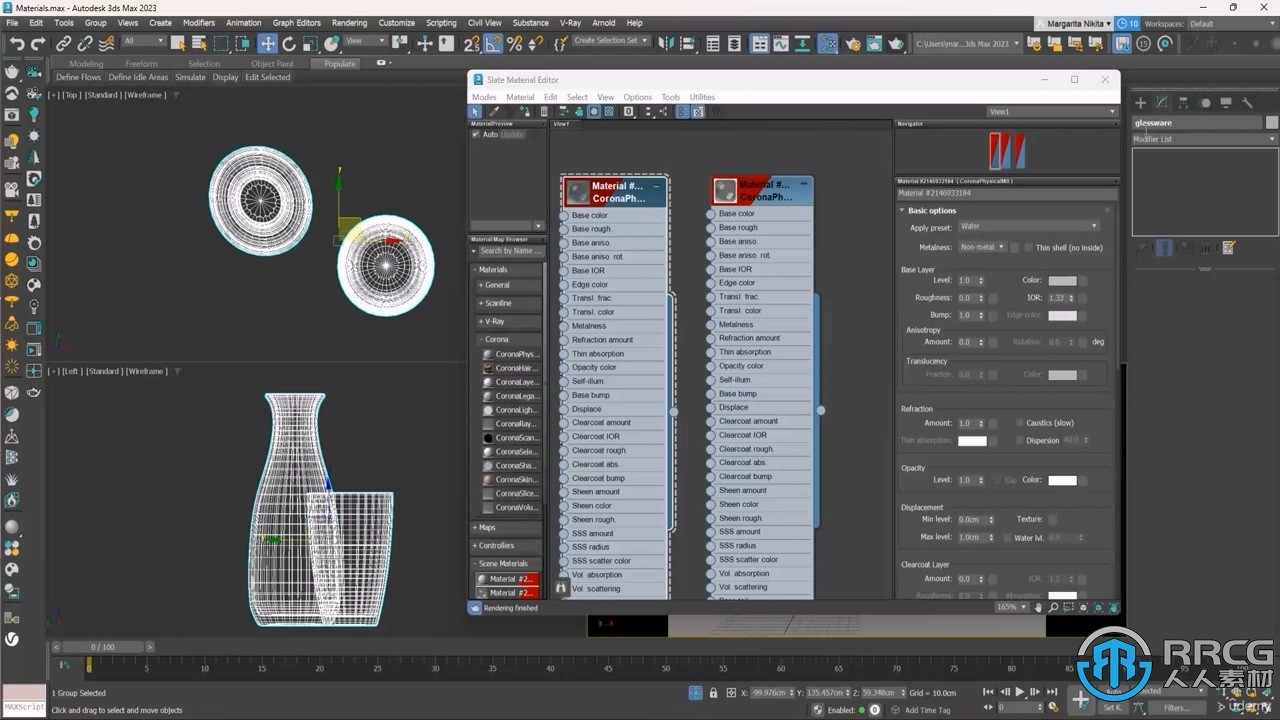Click the Search by Name field
The width and height of the screenshot is (1280, 720).
click(508, 251)
